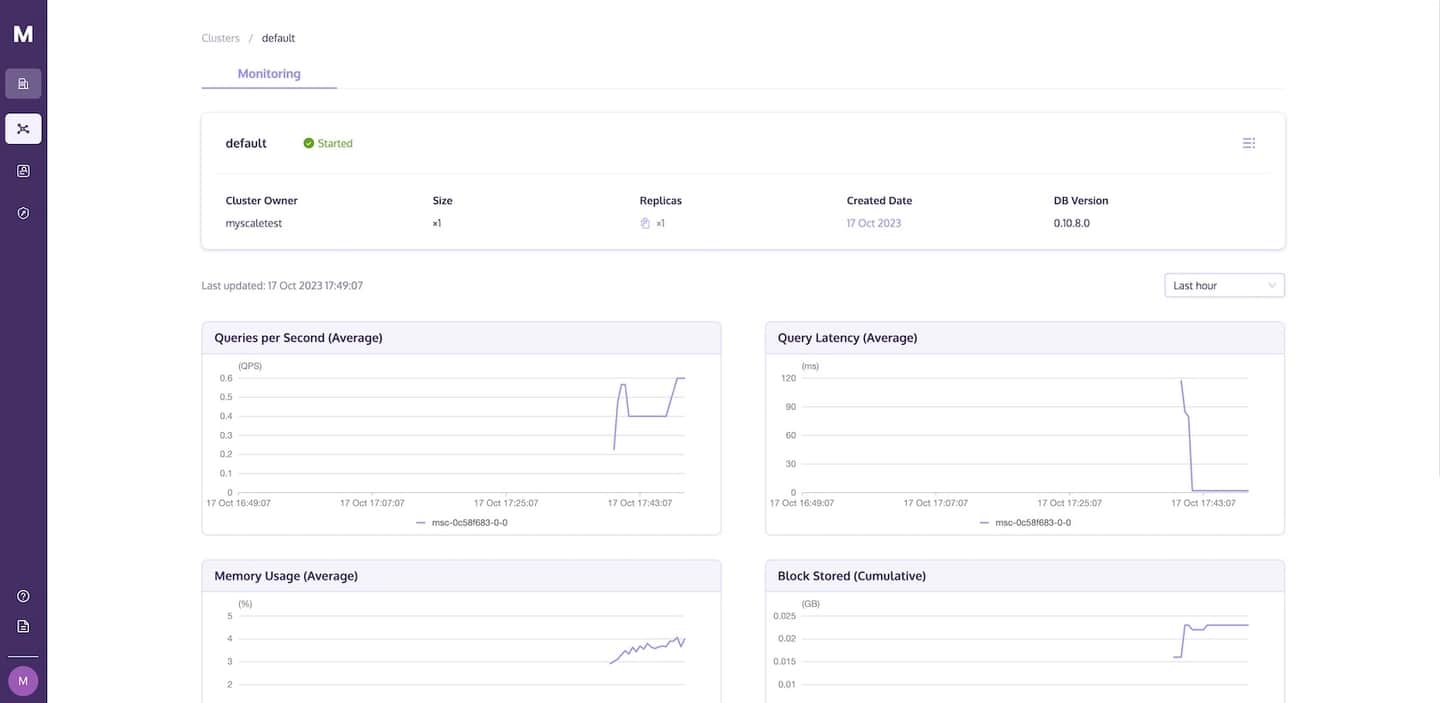Click the Query Latency (Average) title
This screenshot has height=703, width=1440.
click(x=847, y=338)
